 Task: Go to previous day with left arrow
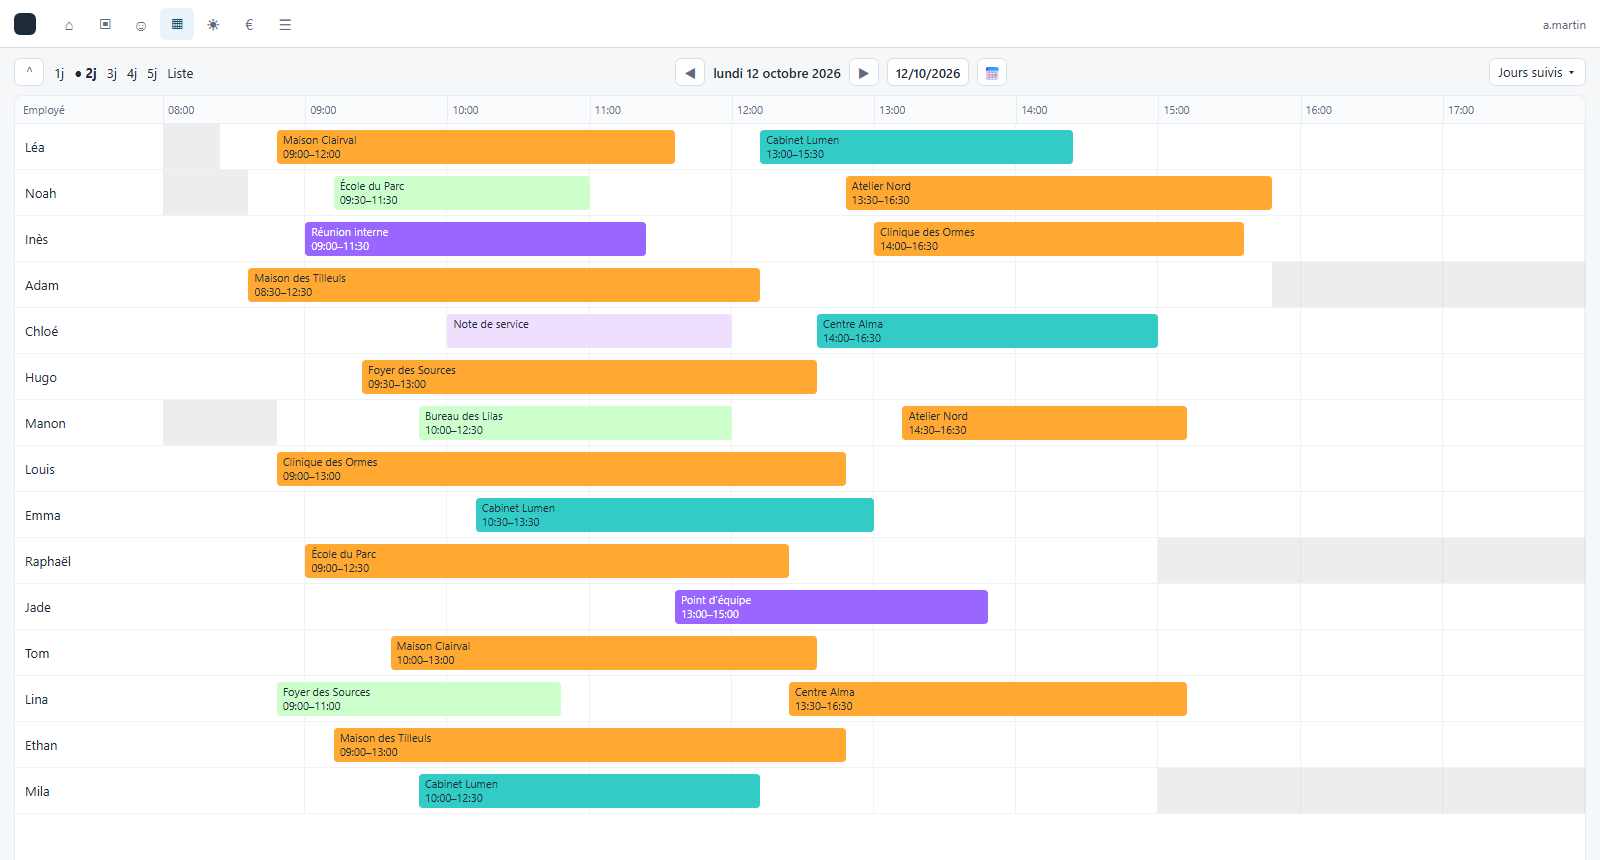(x=690, y=73)
